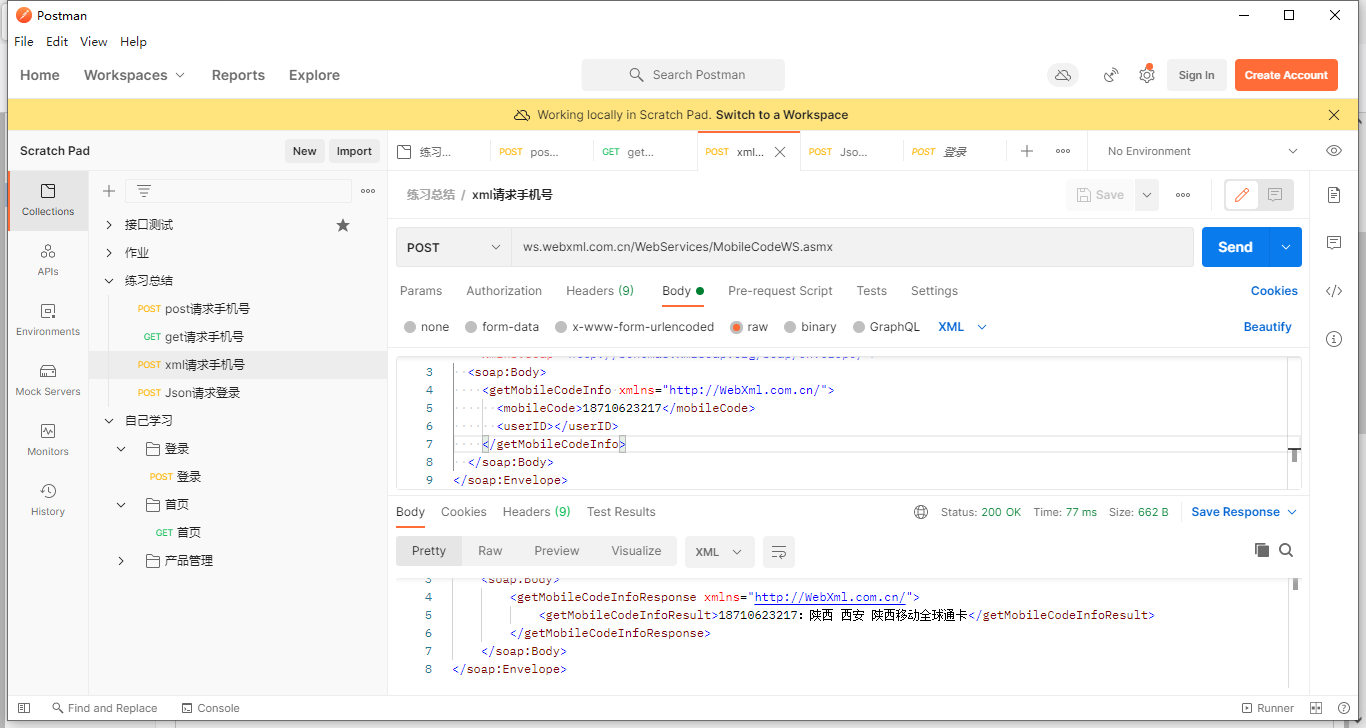Switch to the Headers request tab
Image resolution: width=1366 pixels, height=728 pixels.
click(x=599, y=291)
